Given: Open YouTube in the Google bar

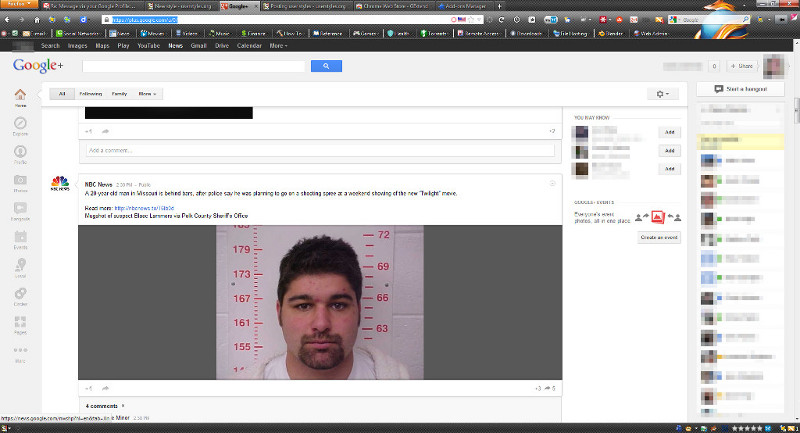Looking at the screenshot, I should pyautogui.click(x=148, y=45).
